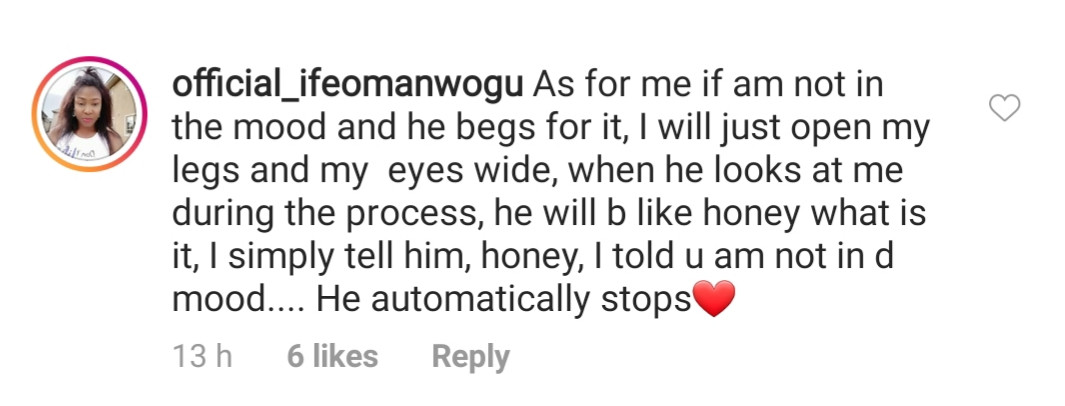
Task: Click the 13 h timestamp
Action: pyautogui.click(x=202, y=356)
